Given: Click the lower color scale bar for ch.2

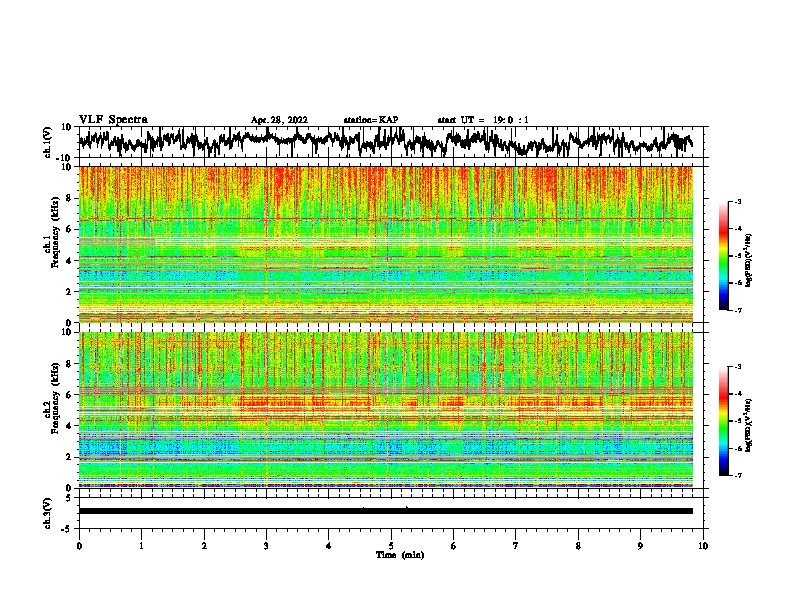Looking at the screenshot, I should 723,421.
